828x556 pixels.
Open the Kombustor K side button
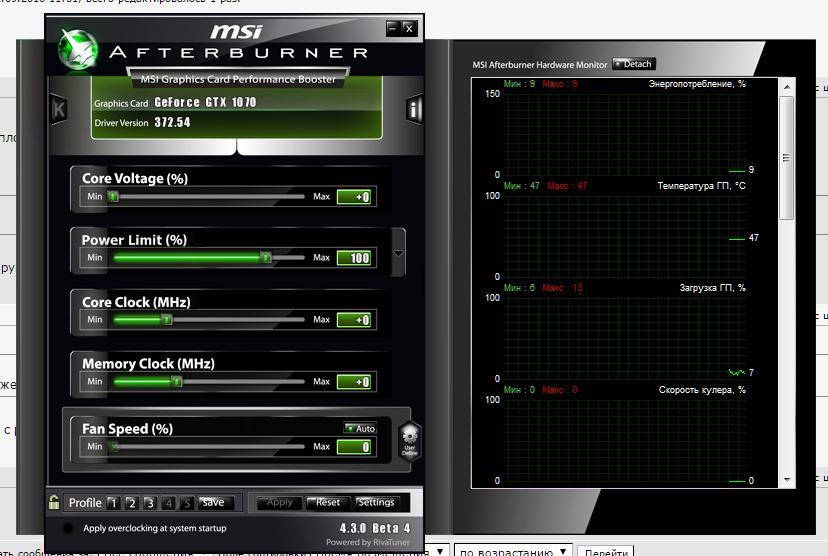pyautogui.click(x=59, y=109)
